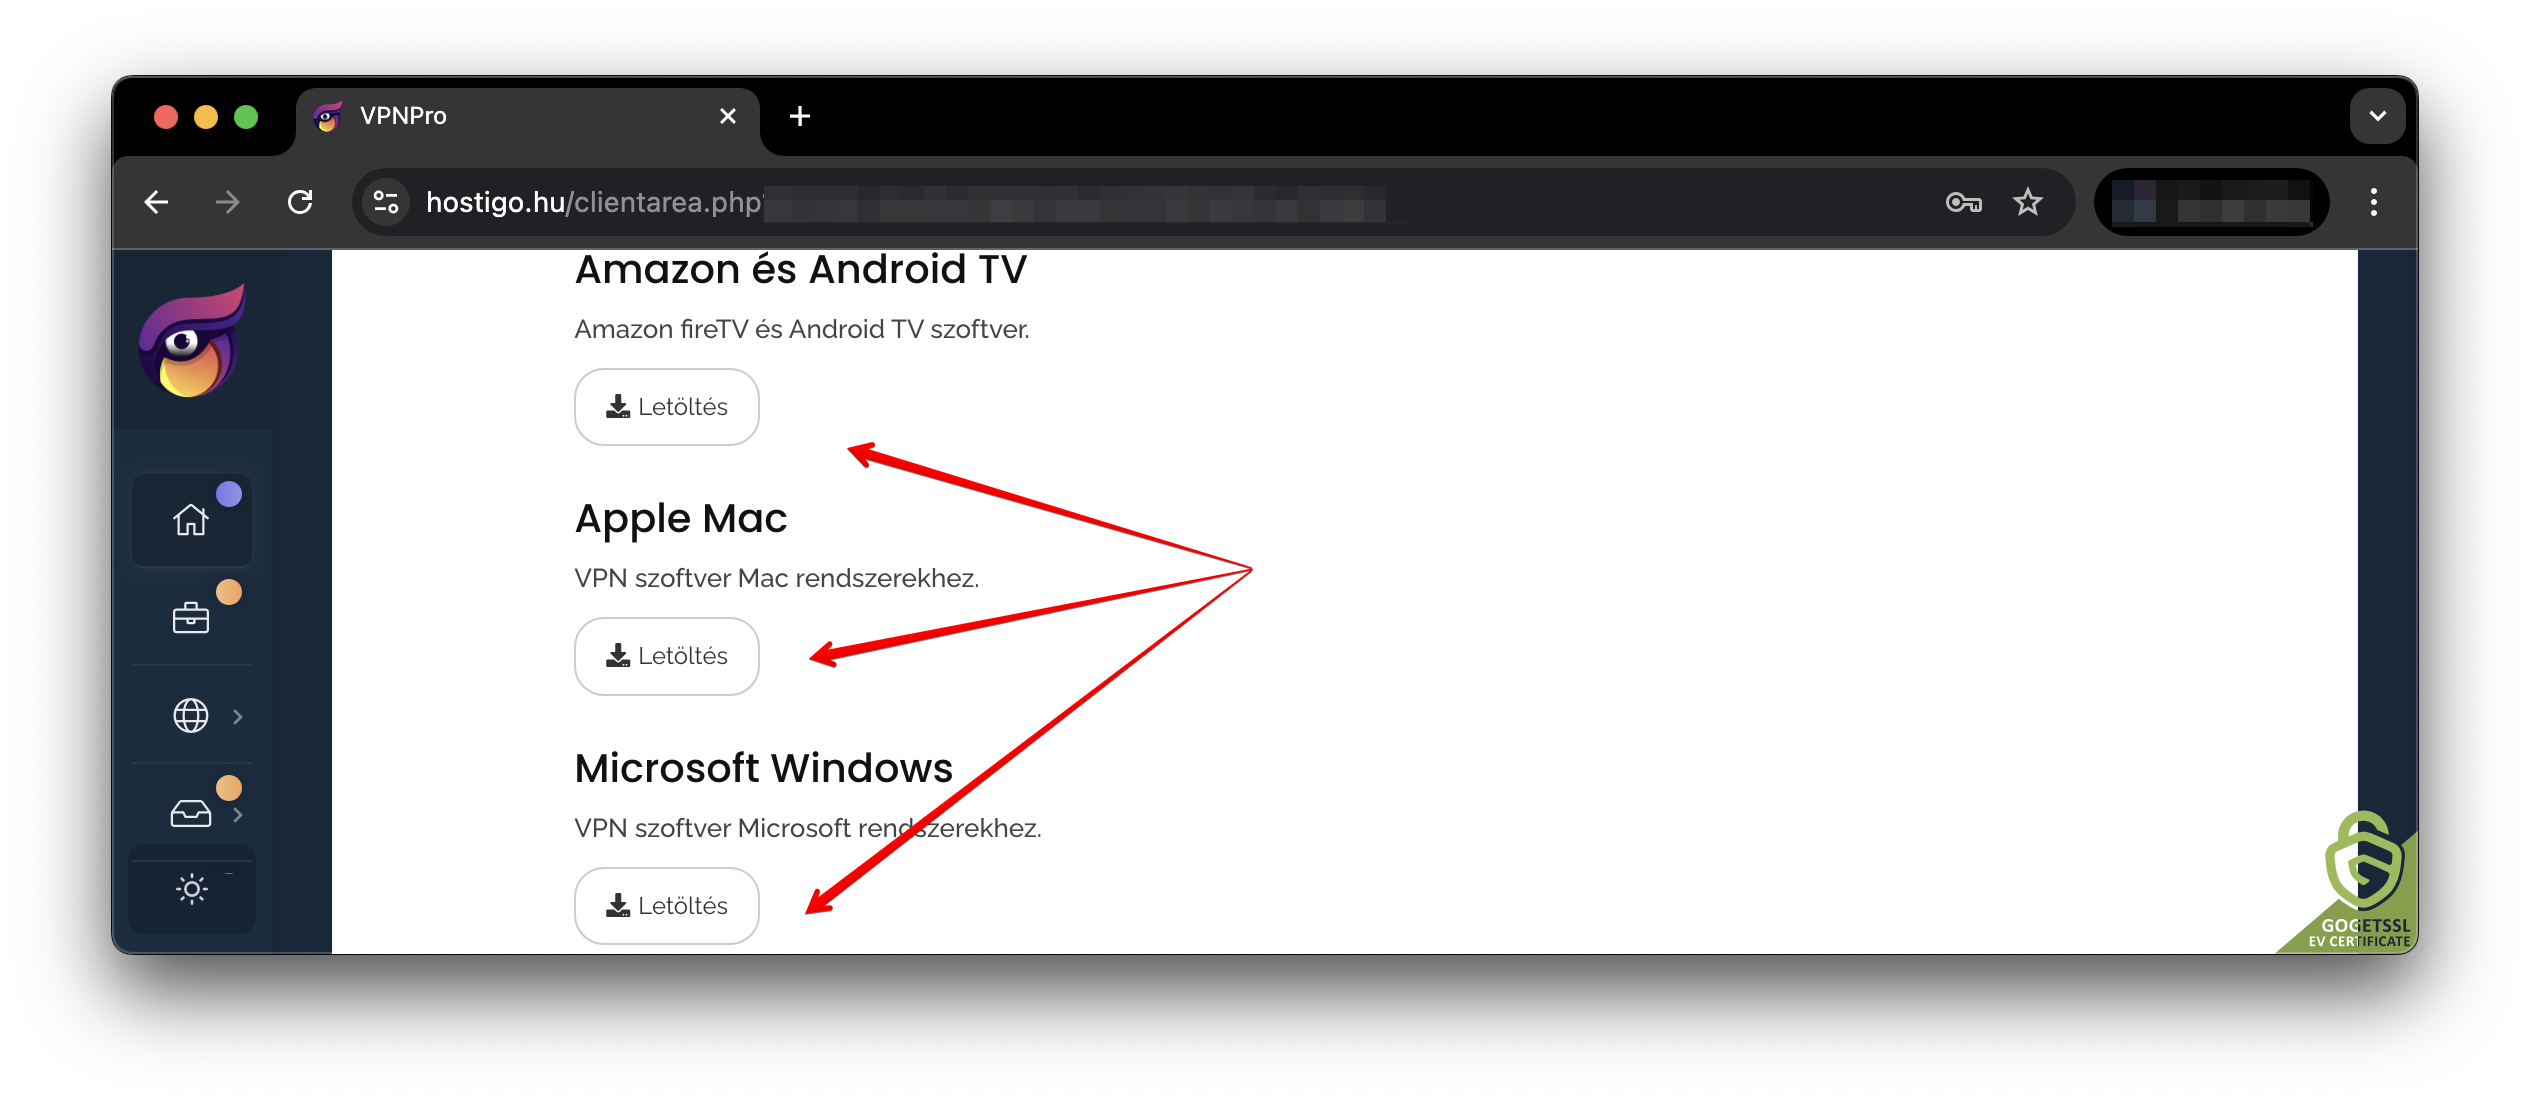Click the Apple Mac heading
Viewport: 2530px width, 1102px height.
[681, 519]
